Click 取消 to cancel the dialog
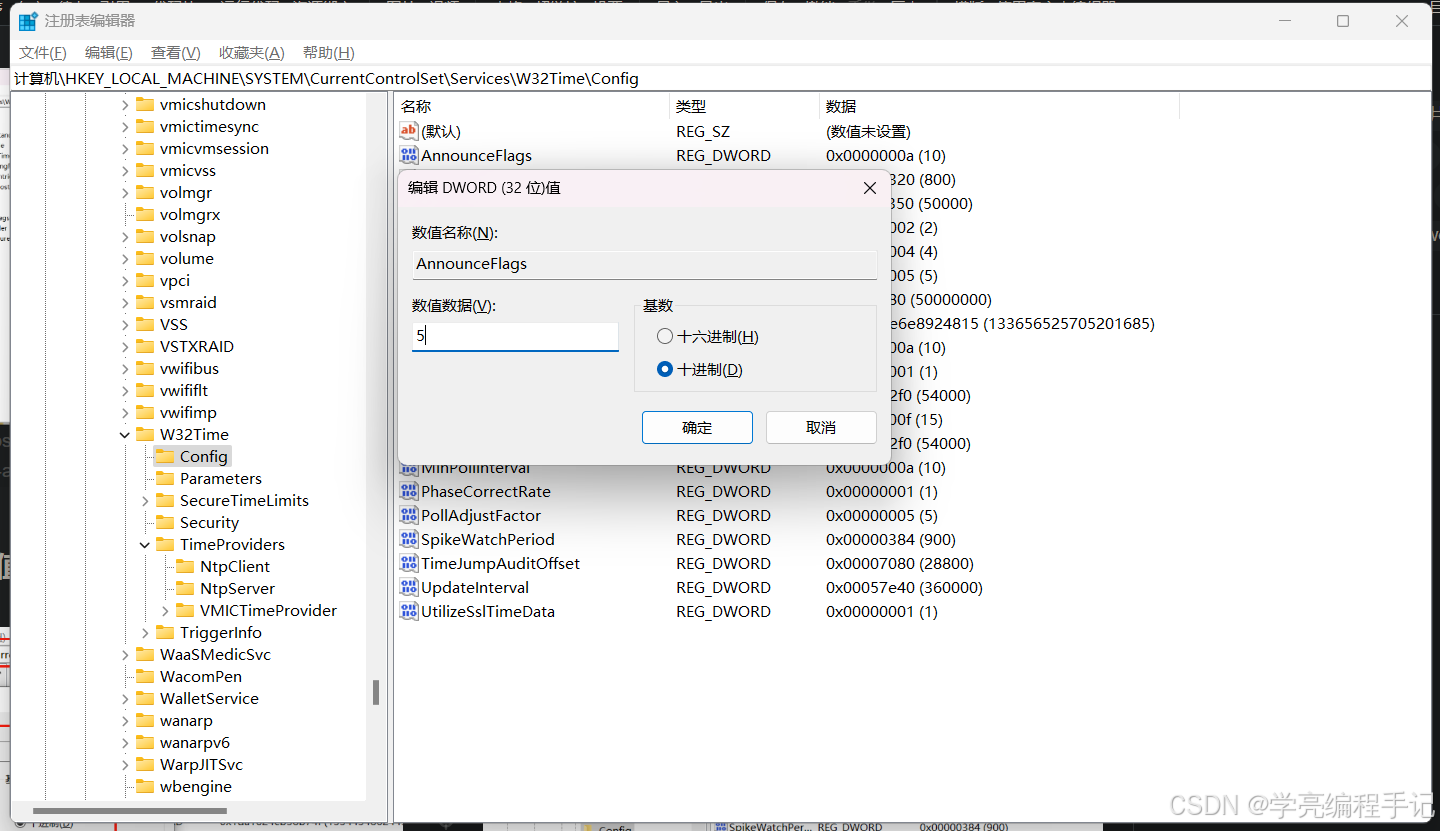Screen dimensions: 1440x831 point(821,427)
